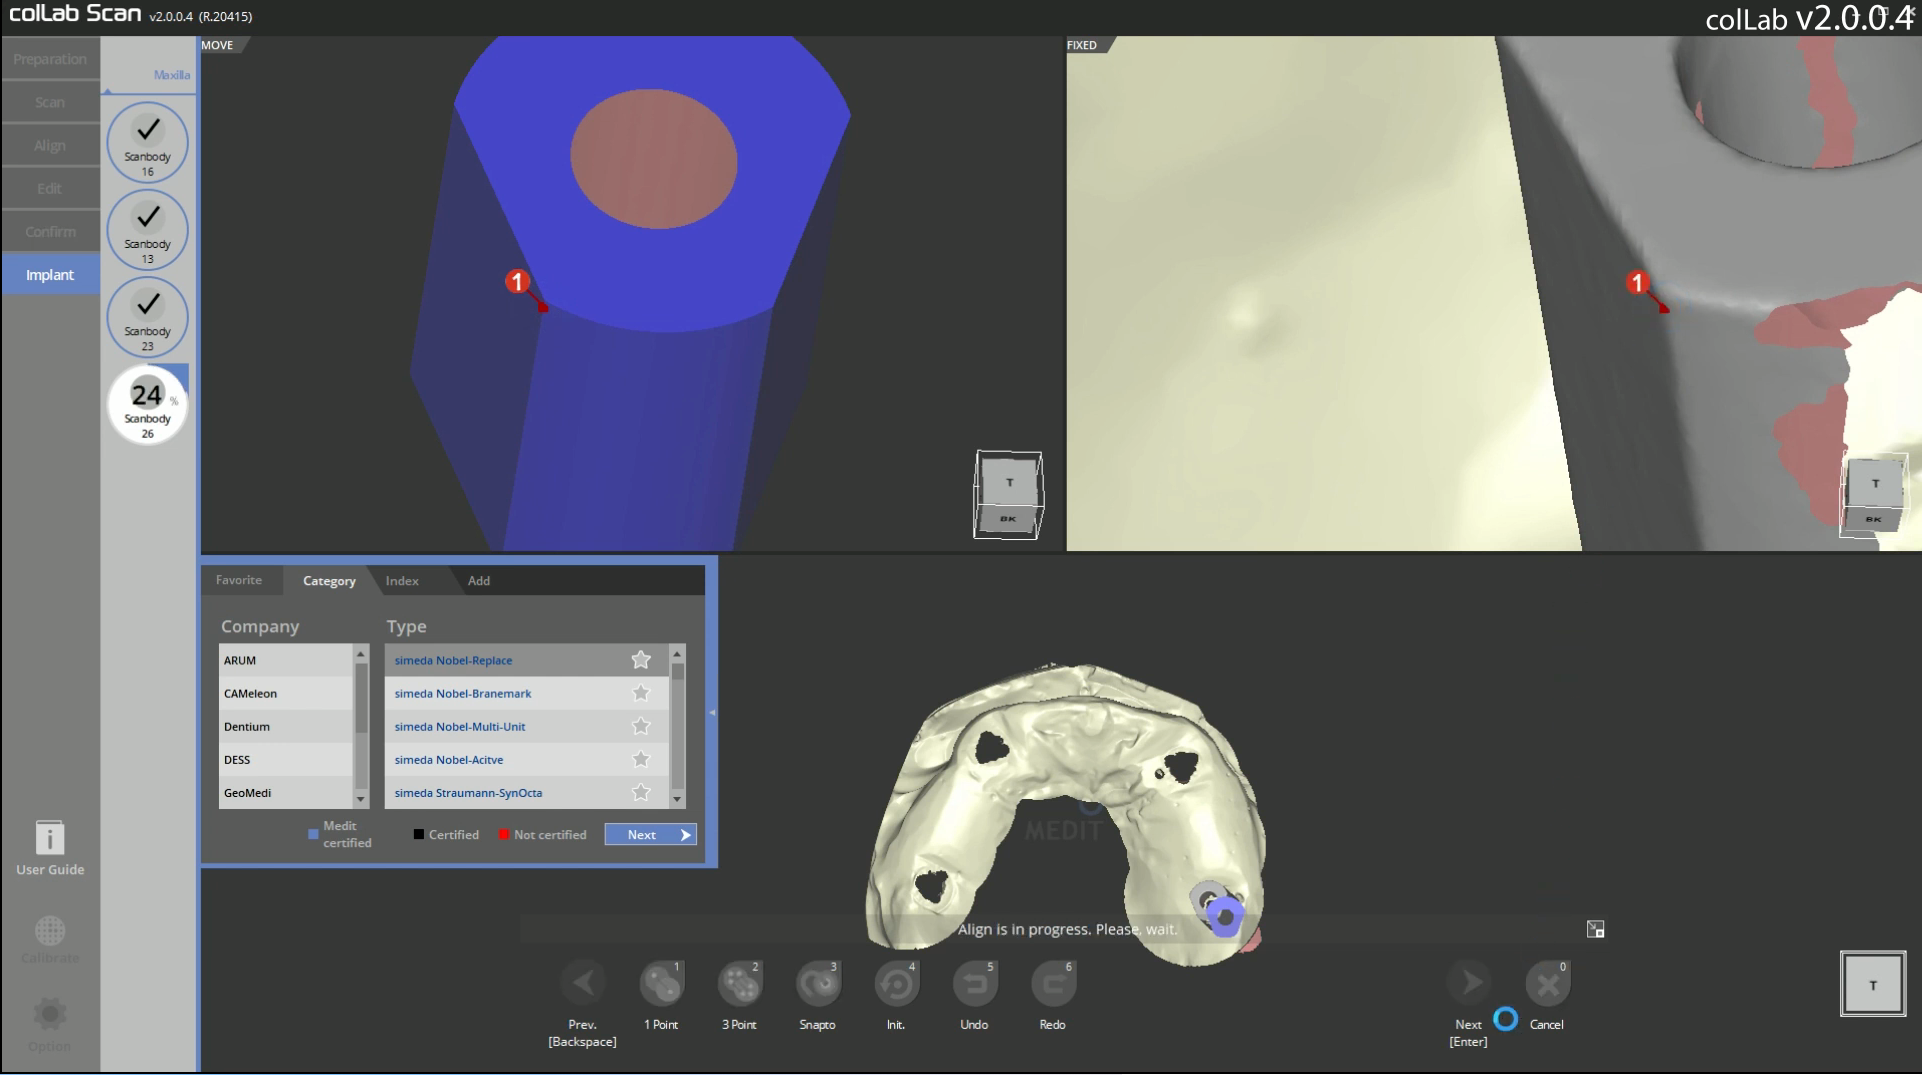Image resolution: width=1922 pixels, height=1075 pixels.
Task: Activate the Snapto tool
Action: [817, 984]
